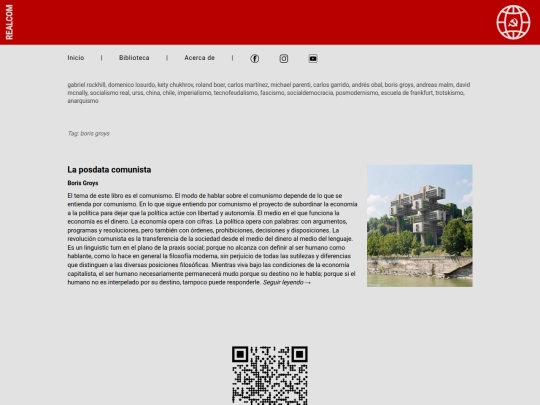Click the 'Tag: boris groys' heading
Screen dimensions: 540x405
(x=89, y=134)
